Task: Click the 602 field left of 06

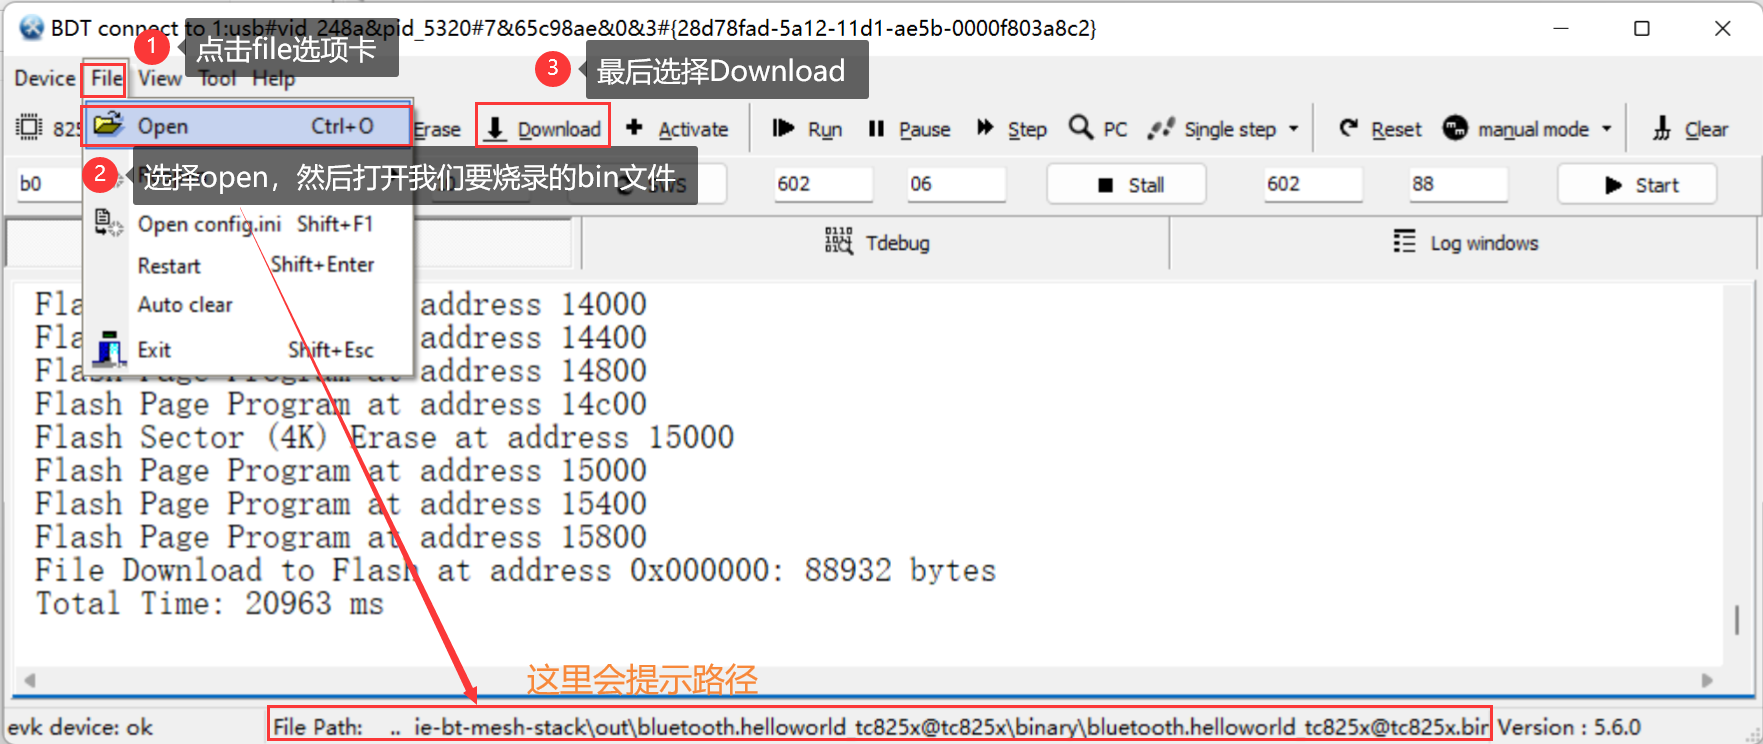Action: point(823,184)
